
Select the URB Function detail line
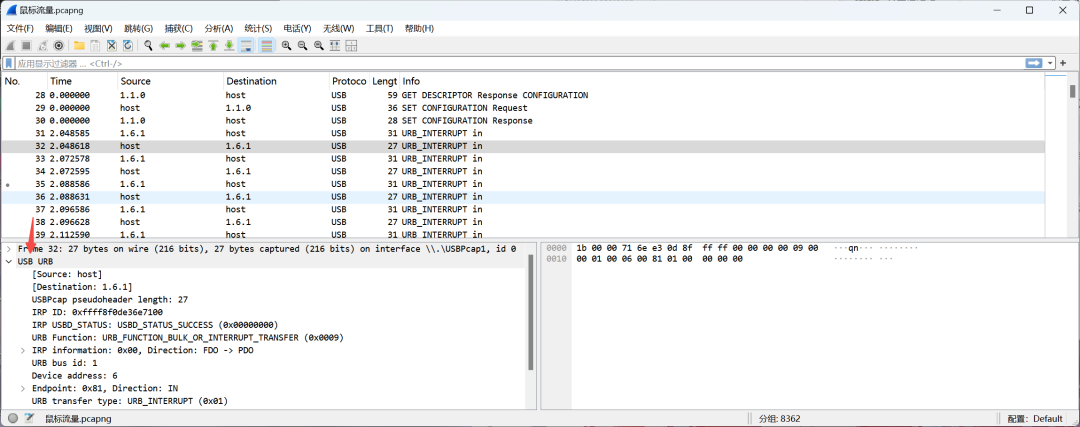(187, 337)
